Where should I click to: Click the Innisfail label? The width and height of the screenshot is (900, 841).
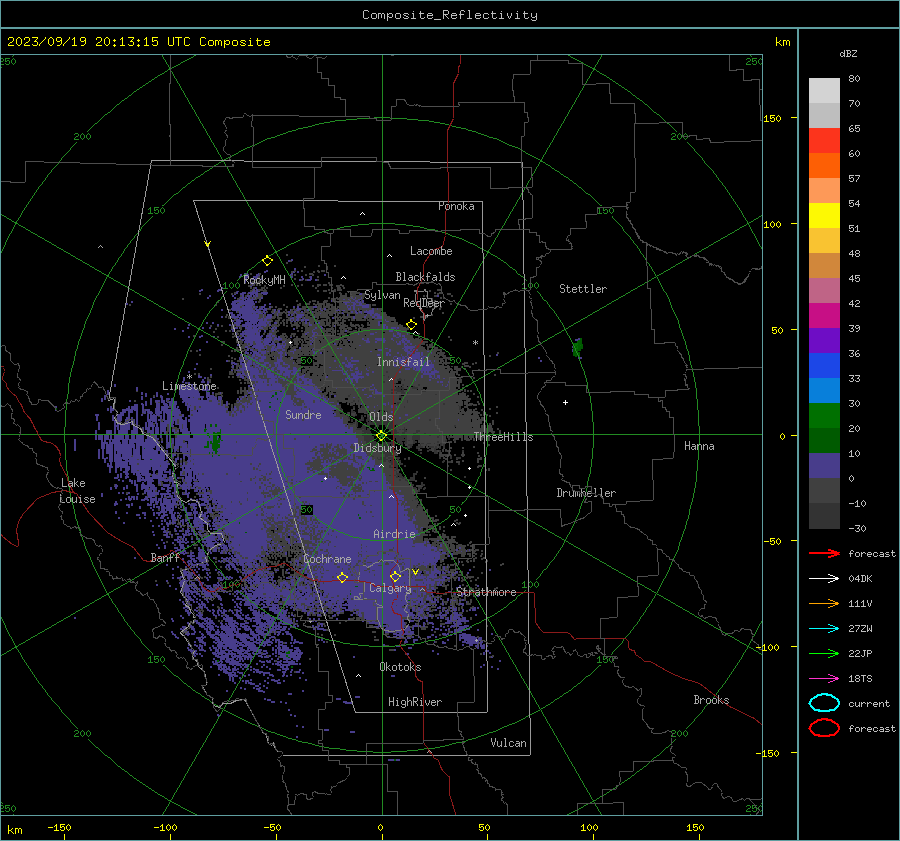(403, 362)
